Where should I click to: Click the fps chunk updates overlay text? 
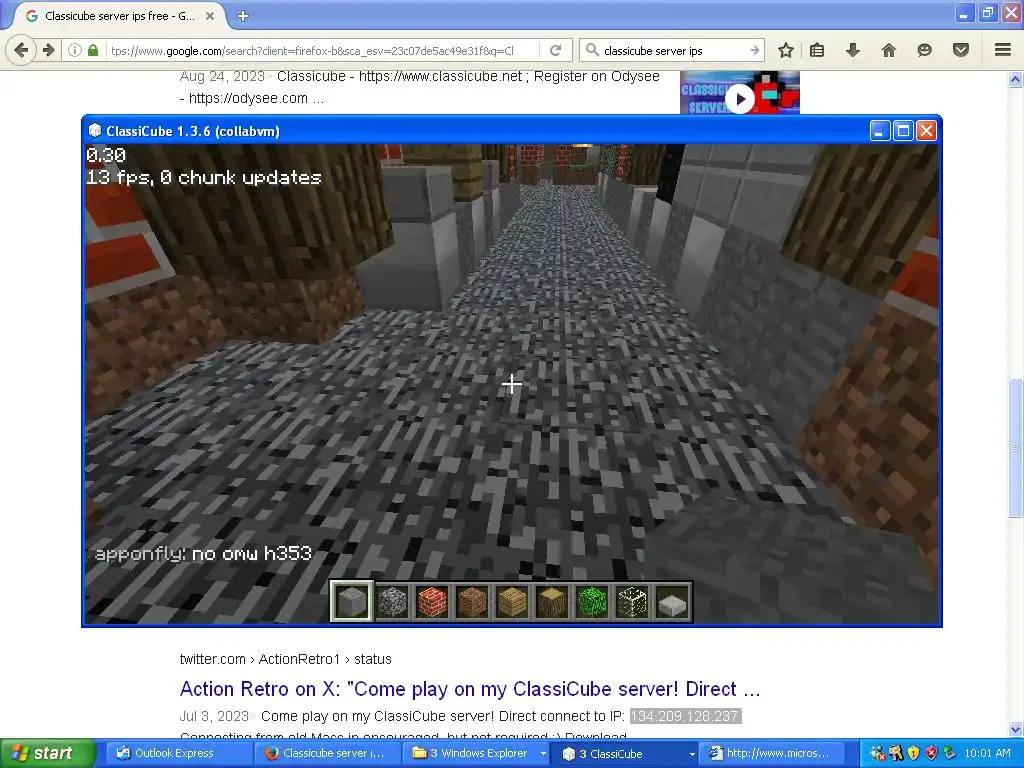pos(204,178)
